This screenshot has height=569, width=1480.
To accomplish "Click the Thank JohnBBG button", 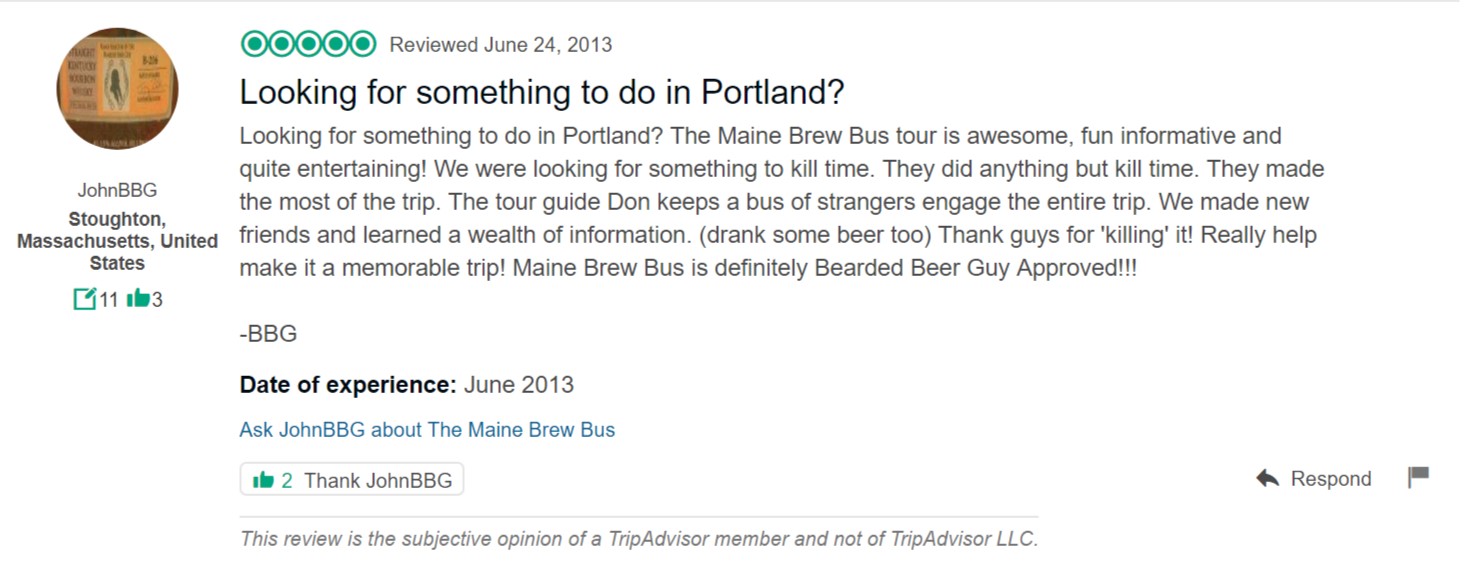I will coord(352,480).
